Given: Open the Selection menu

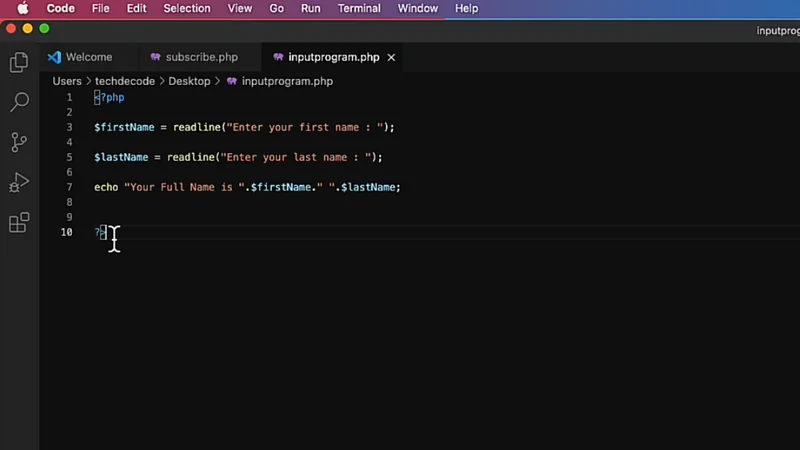Looking at the screenshot, I should [187, 8].
